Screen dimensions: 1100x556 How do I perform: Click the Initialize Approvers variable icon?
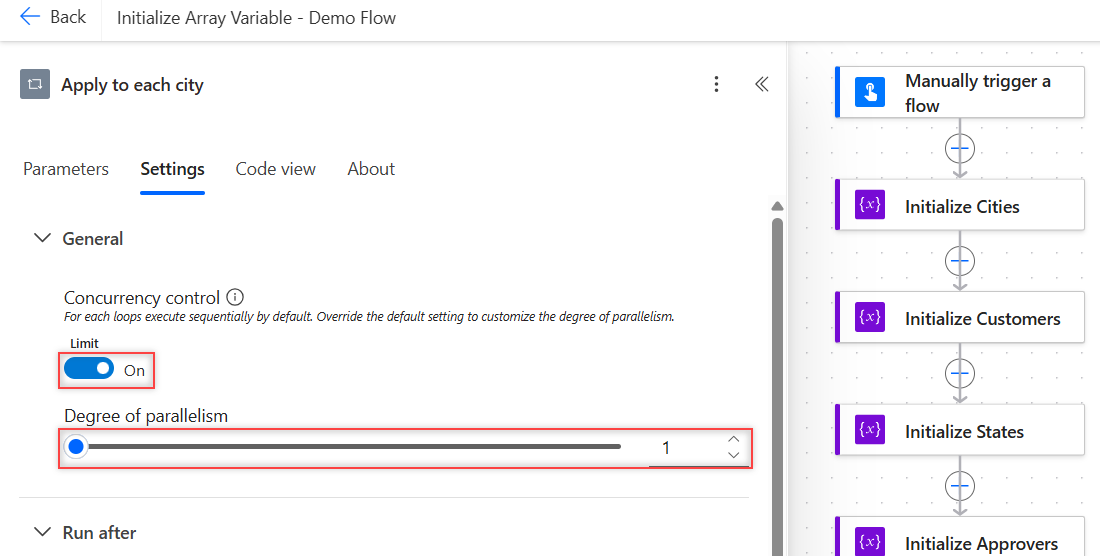[x=870, y=541]
